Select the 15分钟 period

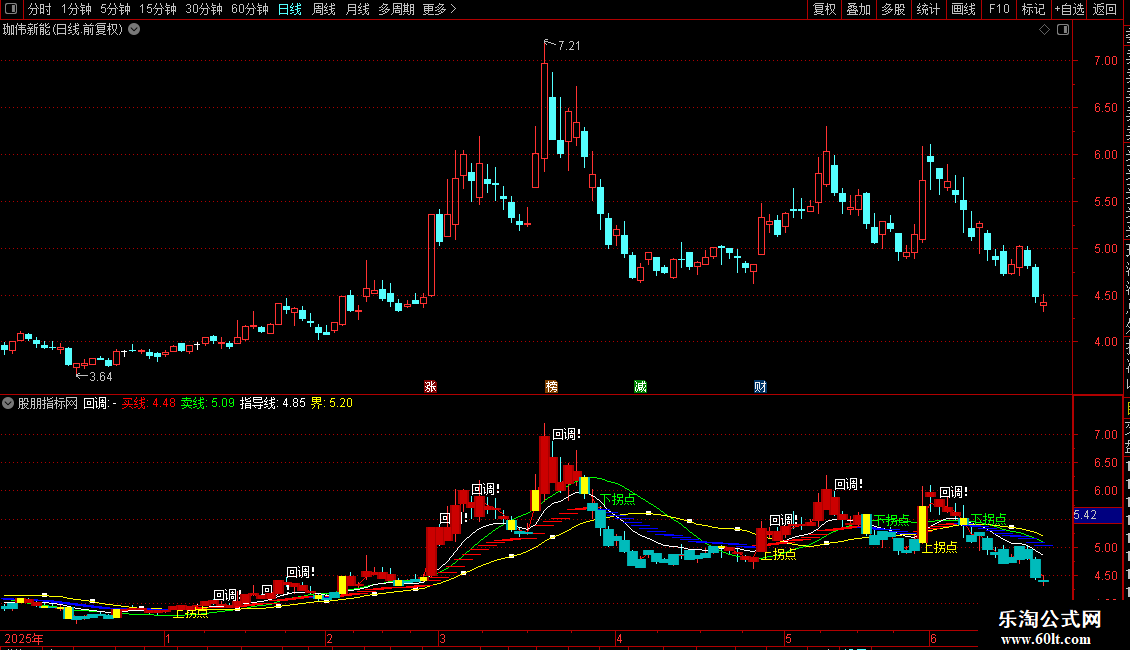(158, 9)
